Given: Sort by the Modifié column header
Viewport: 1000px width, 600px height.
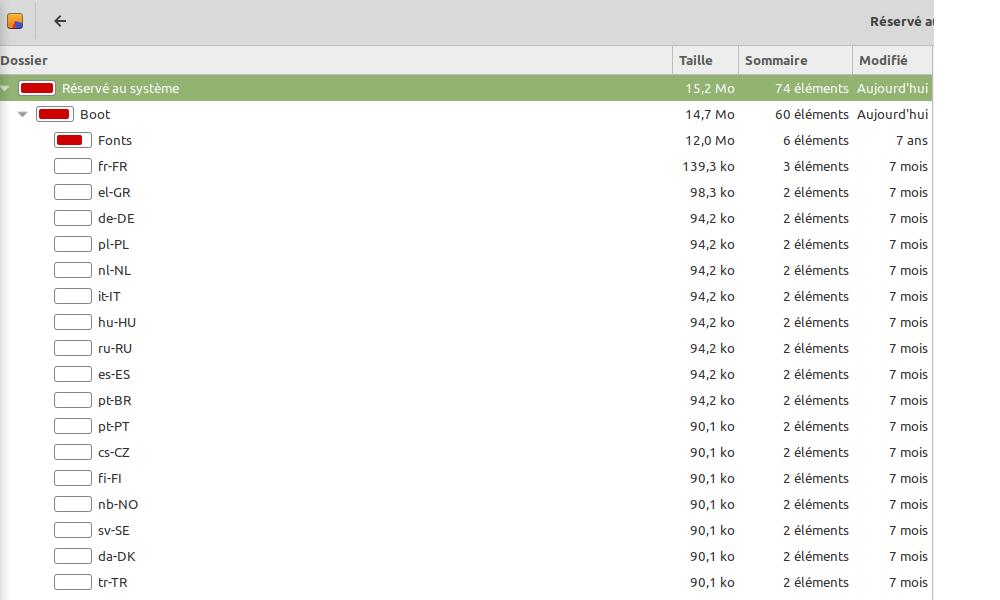Looking at the screenshot, I should [892, 61].
